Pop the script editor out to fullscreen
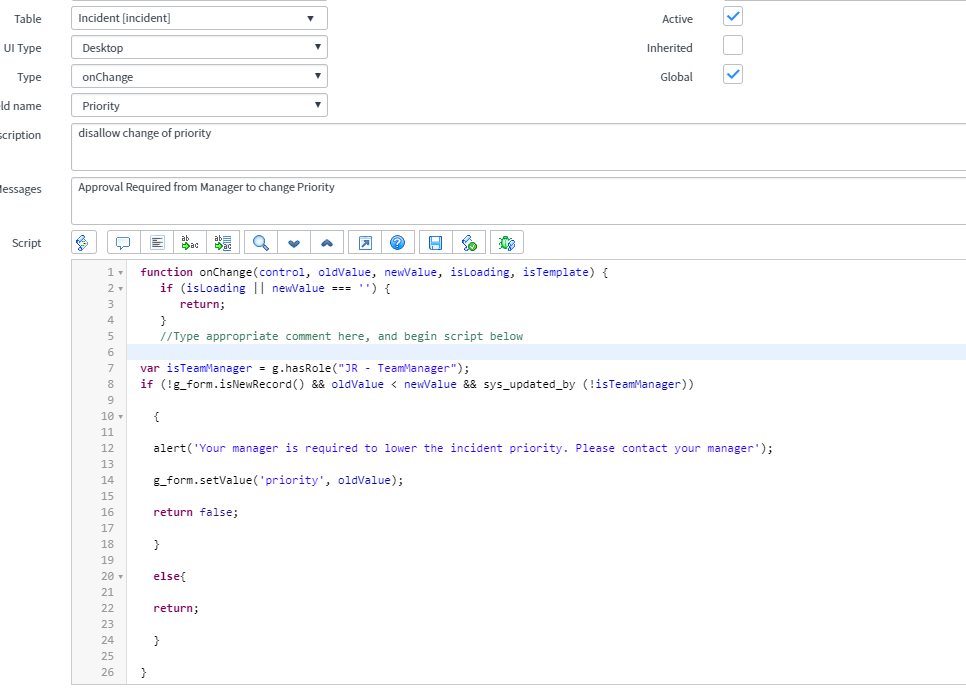Viewport: 966px width, 691px height. [x=364, y=242]
